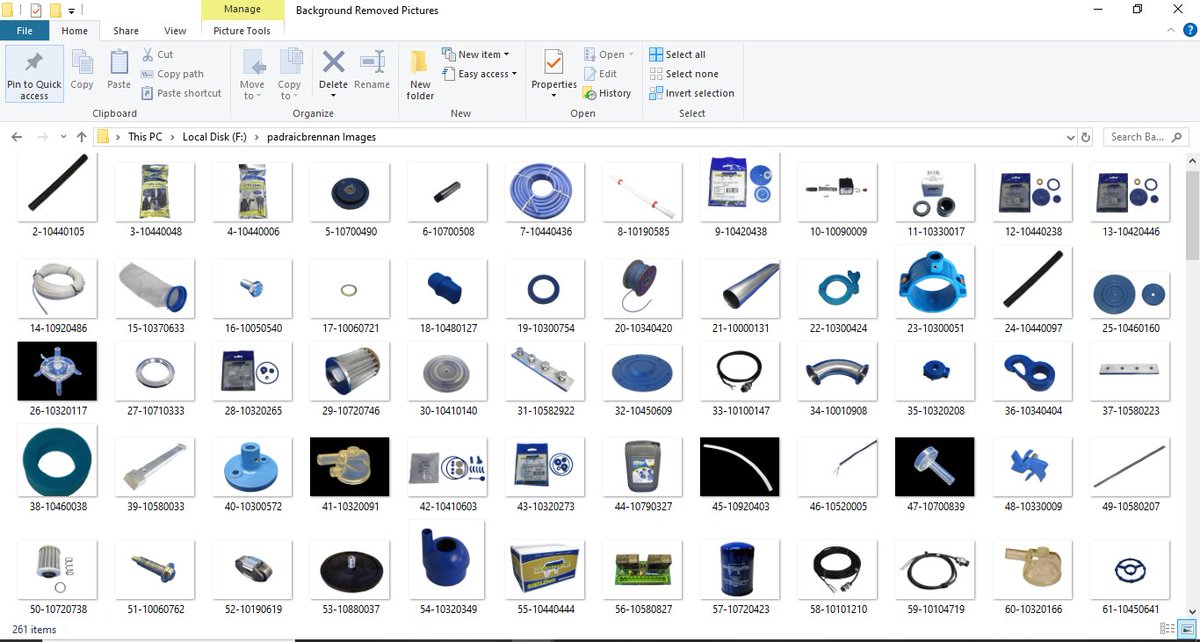
Task: Click the Cut scissors command
Action: 157,55
